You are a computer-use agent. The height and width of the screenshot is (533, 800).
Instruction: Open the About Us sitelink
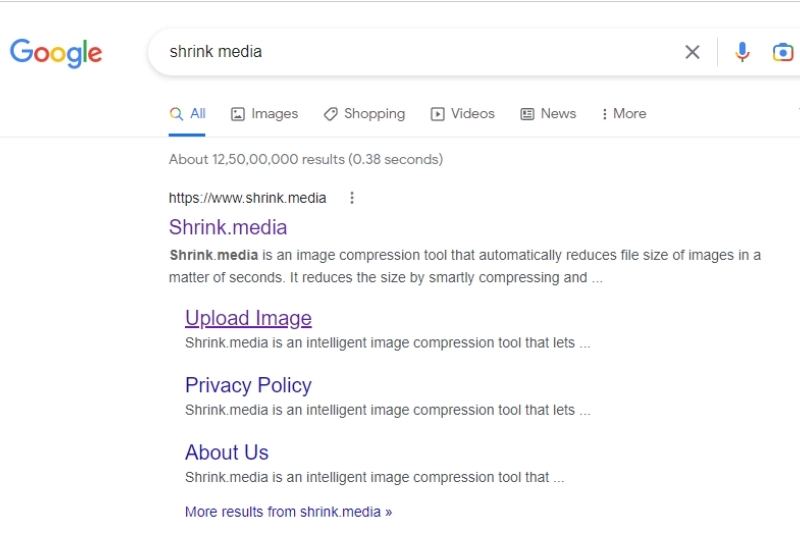[x=227, y=452]
